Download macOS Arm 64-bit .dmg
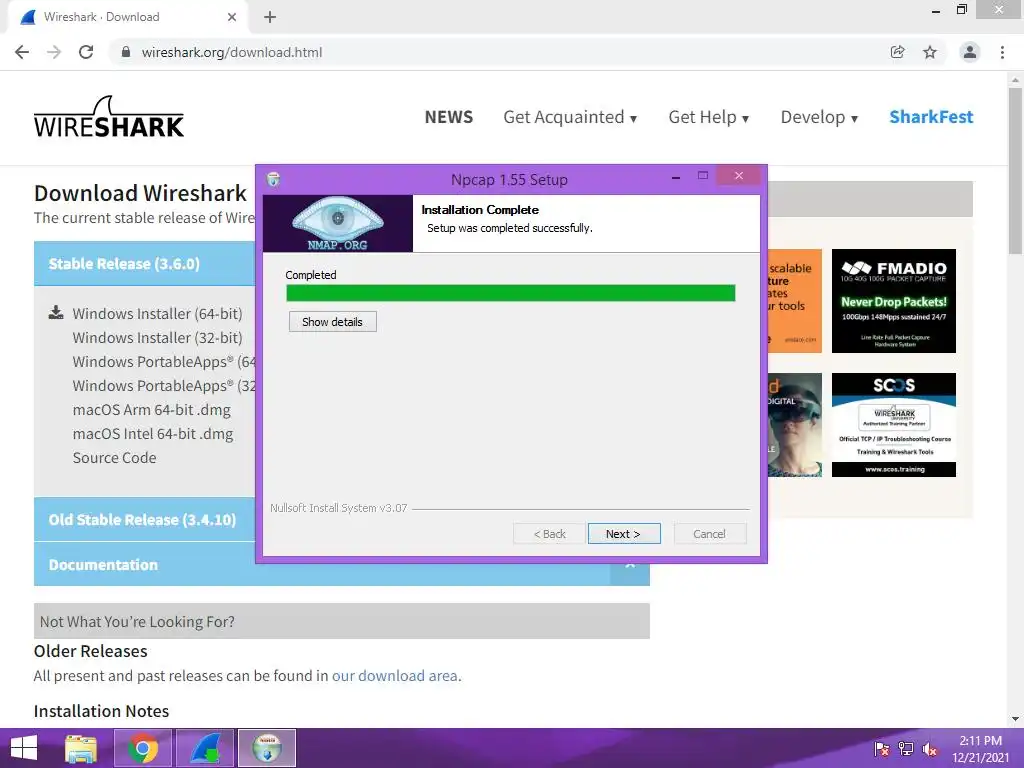 [x=152, y=410]
